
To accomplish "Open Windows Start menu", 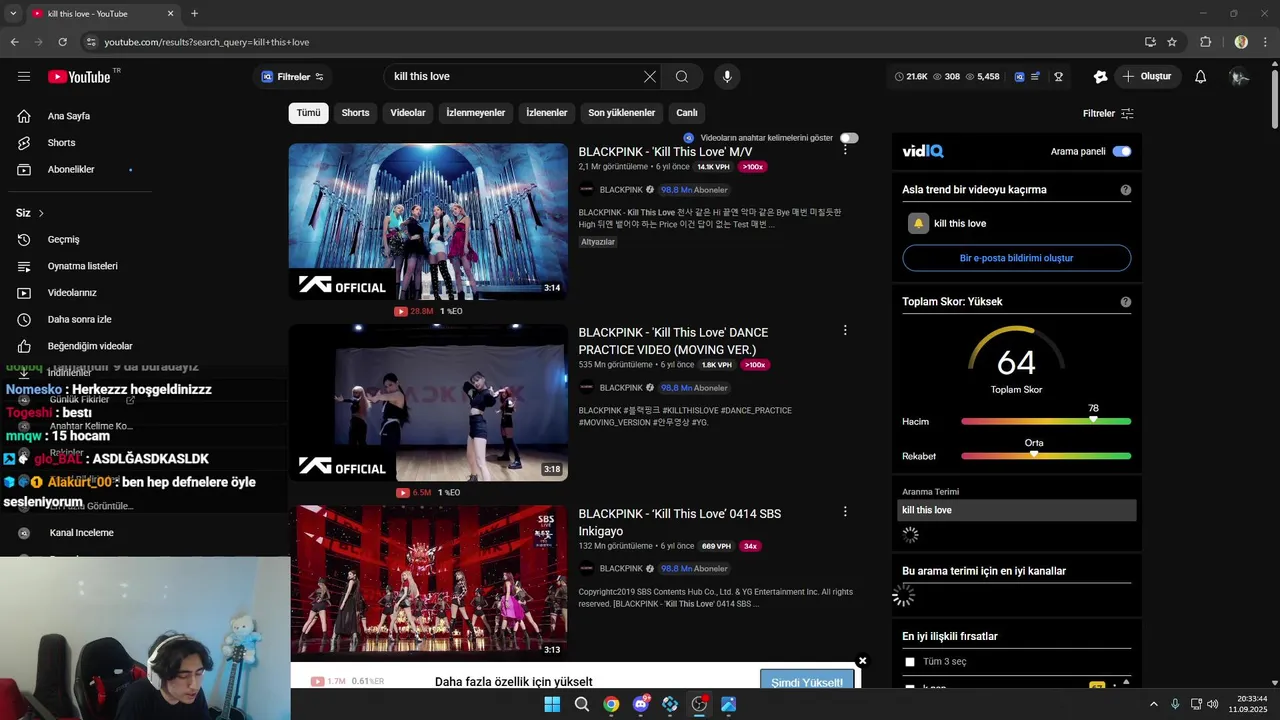I will [552, 704].
